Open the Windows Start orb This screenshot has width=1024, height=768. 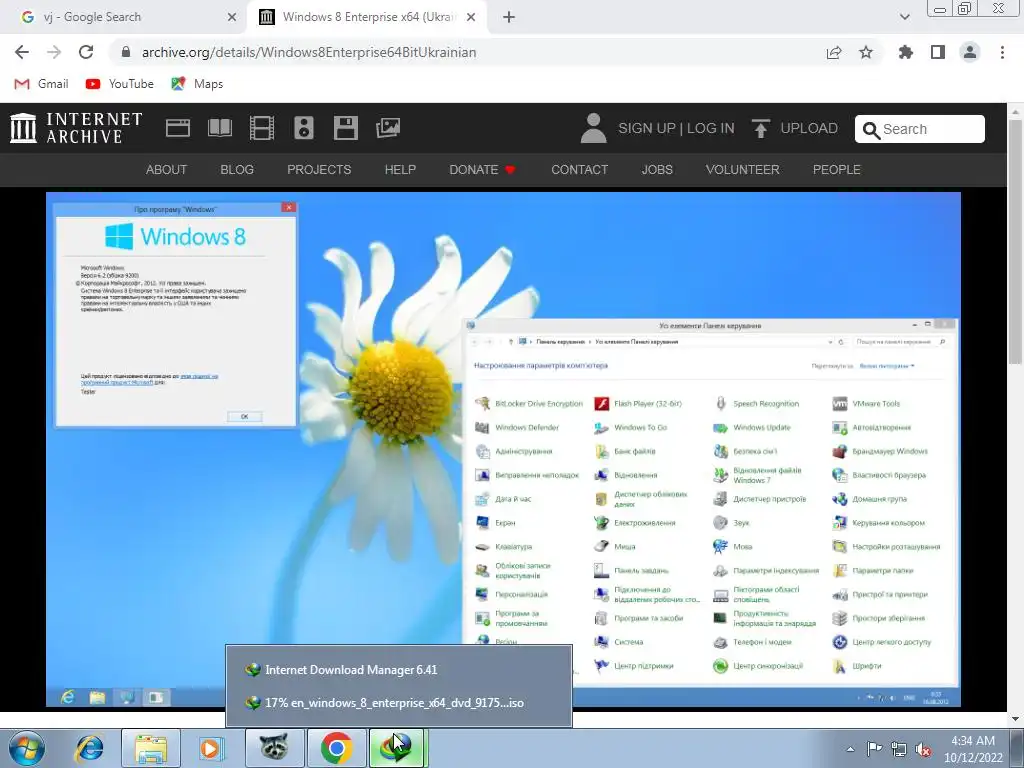click(26, 748)
